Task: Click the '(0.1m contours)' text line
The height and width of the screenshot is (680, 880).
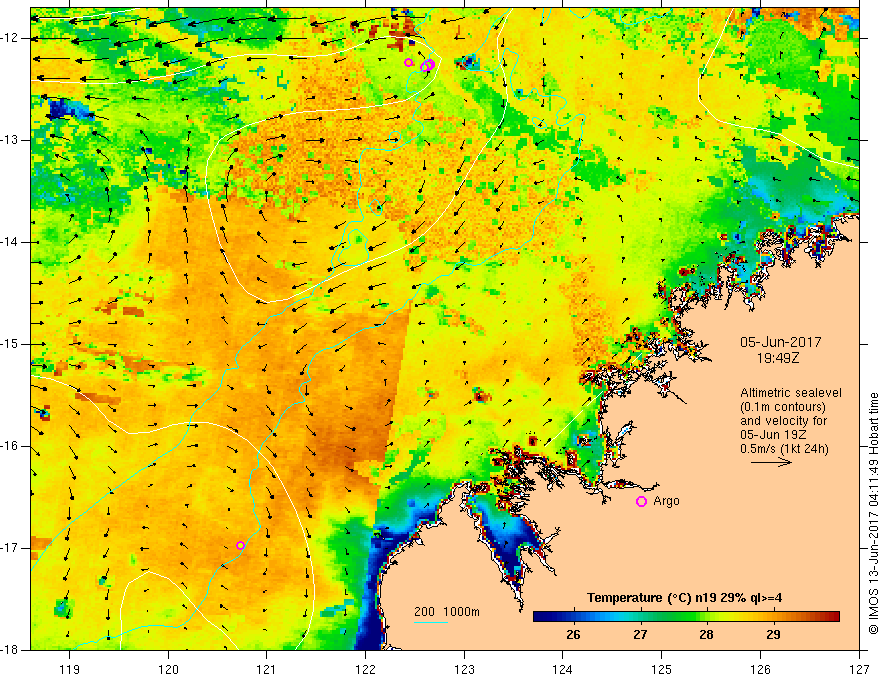Action: [x=783, y=407]
